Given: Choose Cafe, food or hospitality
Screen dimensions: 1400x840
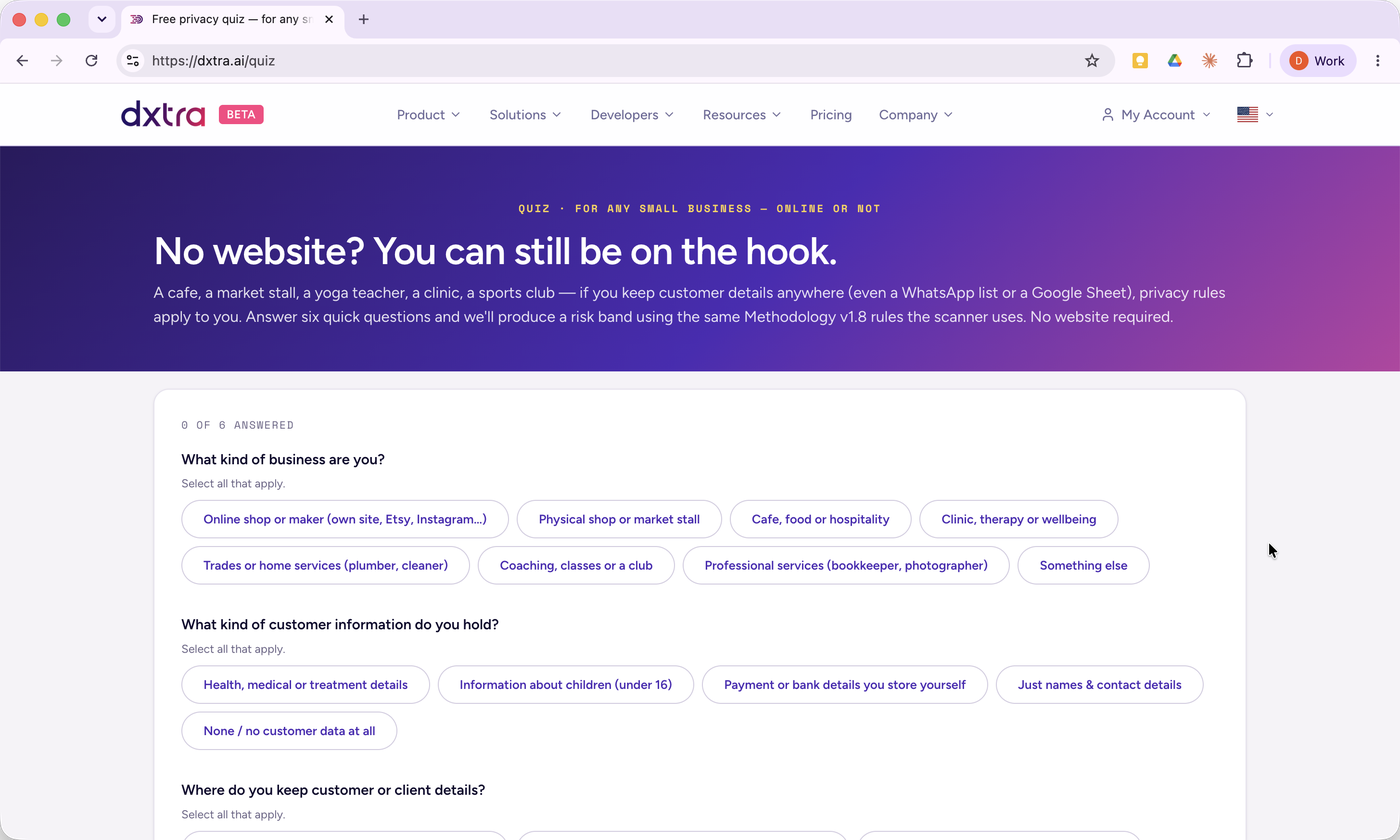Looking at the screenshot, I should (x=820, y=519).
